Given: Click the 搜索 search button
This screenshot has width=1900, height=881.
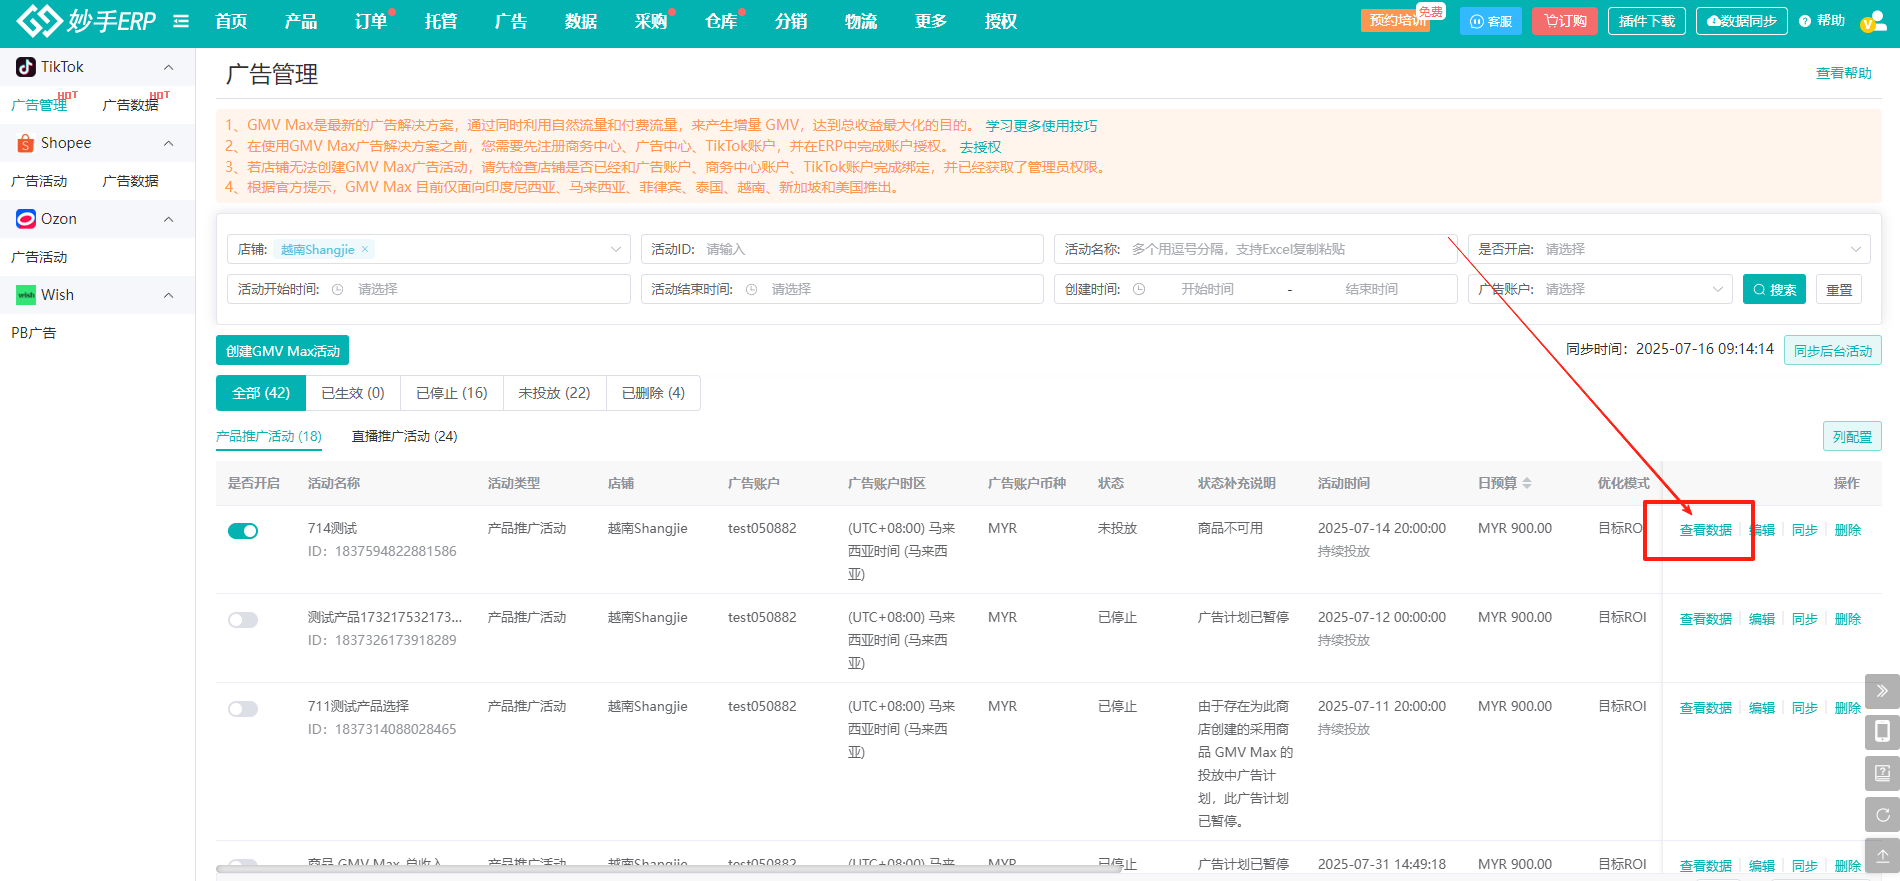Looking at the screenshot, I should tap(1774, 289).
